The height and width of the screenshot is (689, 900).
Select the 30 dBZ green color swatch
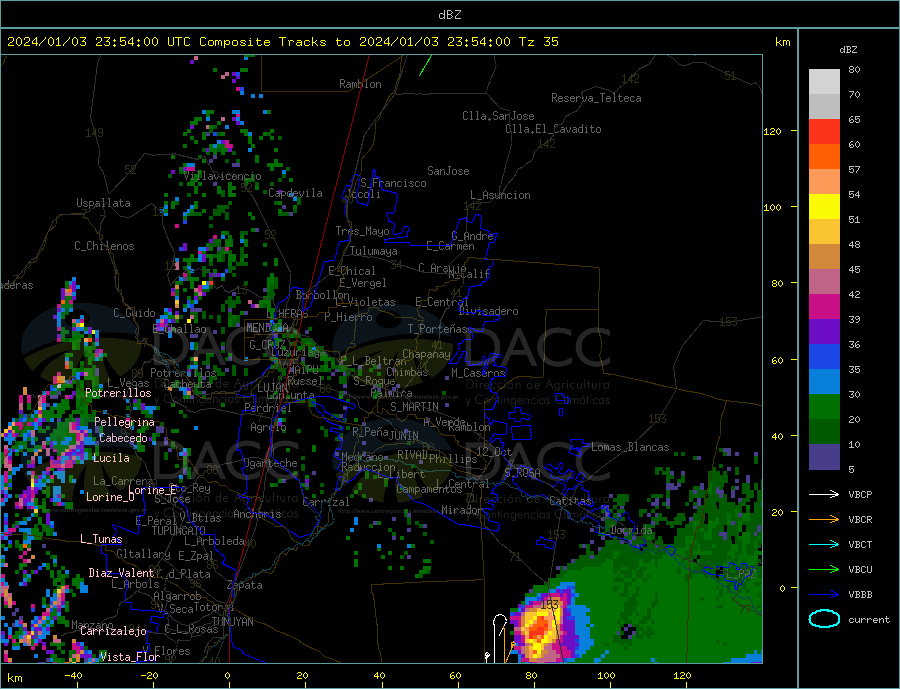(824, 407)
